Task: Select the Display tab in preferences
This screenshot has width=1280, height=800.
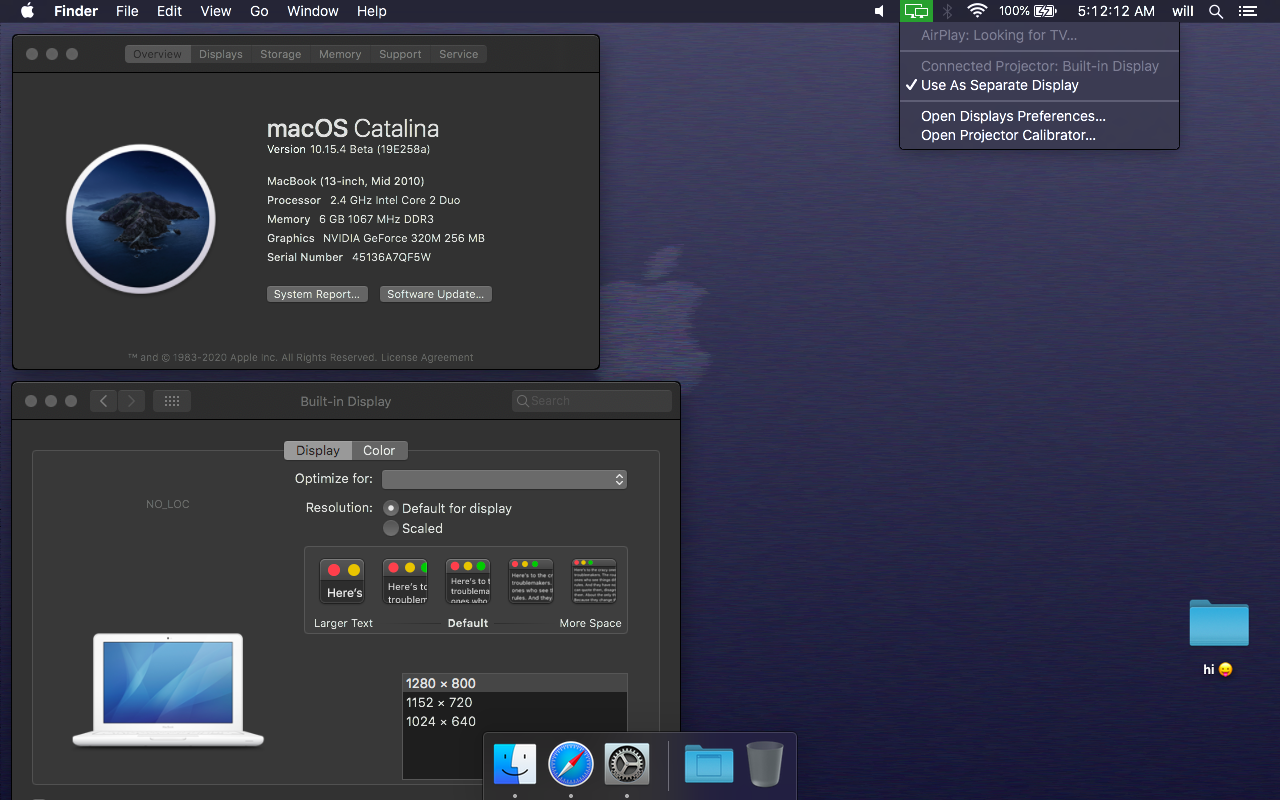Action: pyautogui.click(x=318, y=450)
